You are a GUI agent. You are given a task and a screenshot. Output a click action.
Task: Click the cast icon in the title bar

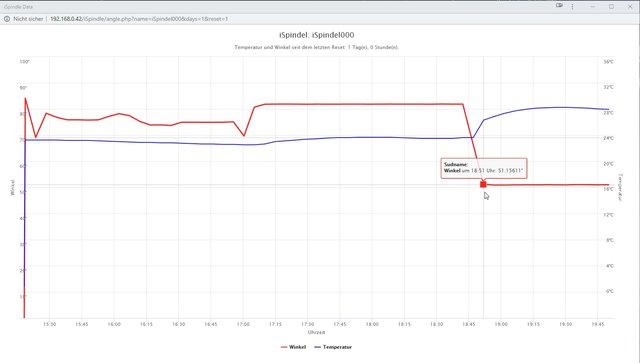click(559, 6)
